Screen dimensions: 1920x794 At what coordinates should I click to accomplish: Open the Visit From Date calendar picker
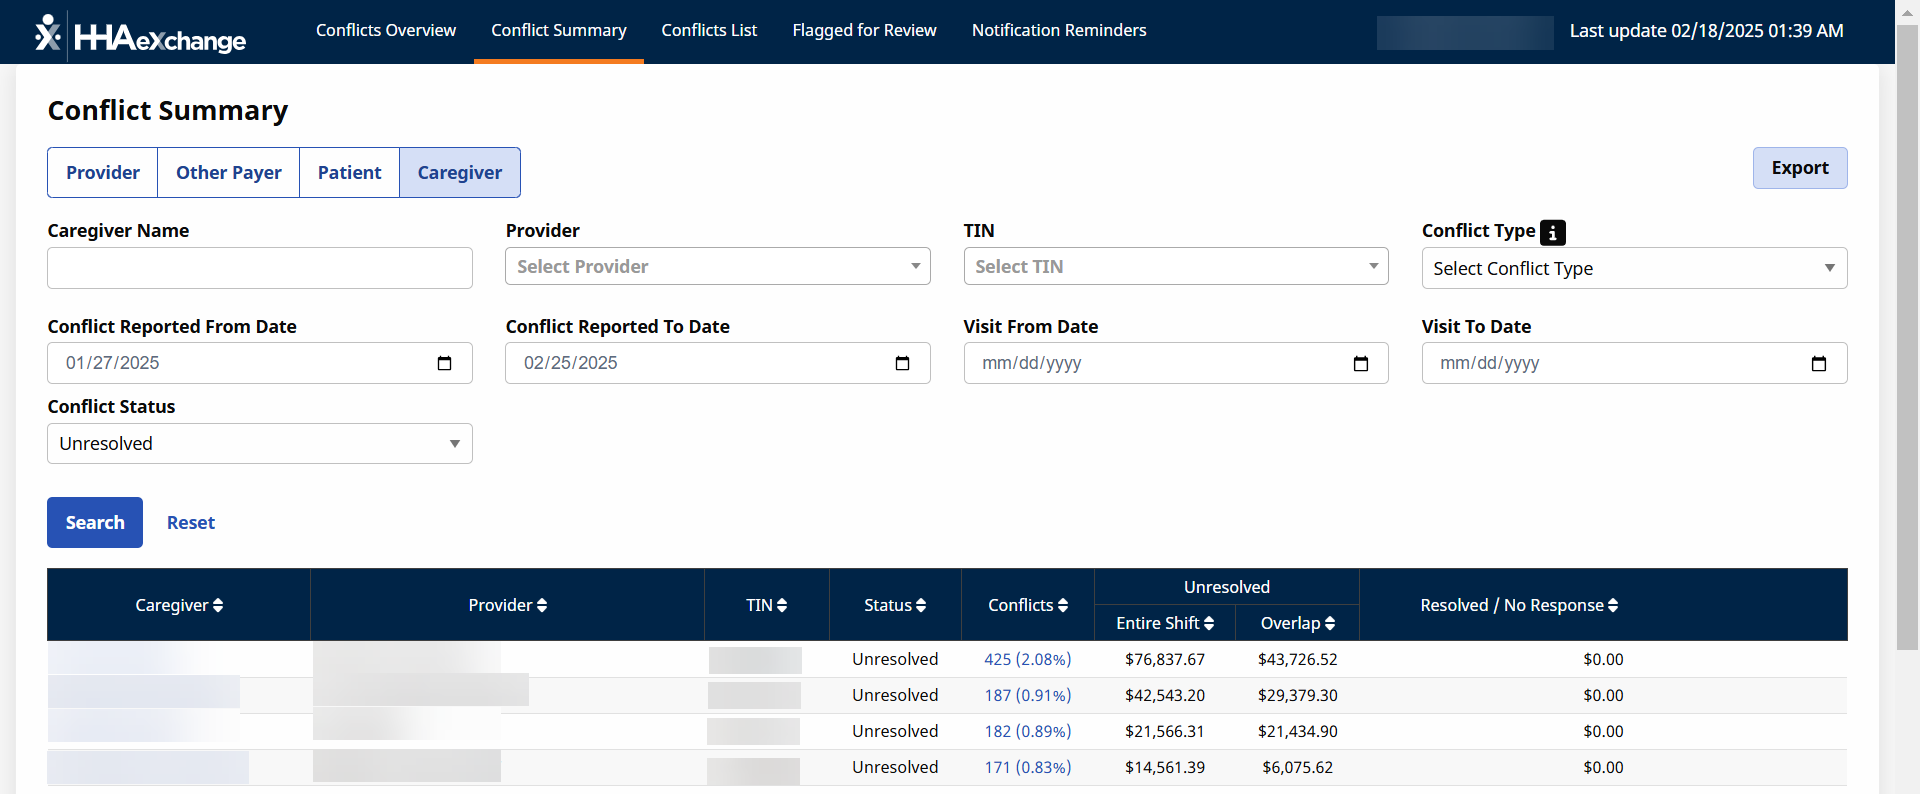(1360, 363)
